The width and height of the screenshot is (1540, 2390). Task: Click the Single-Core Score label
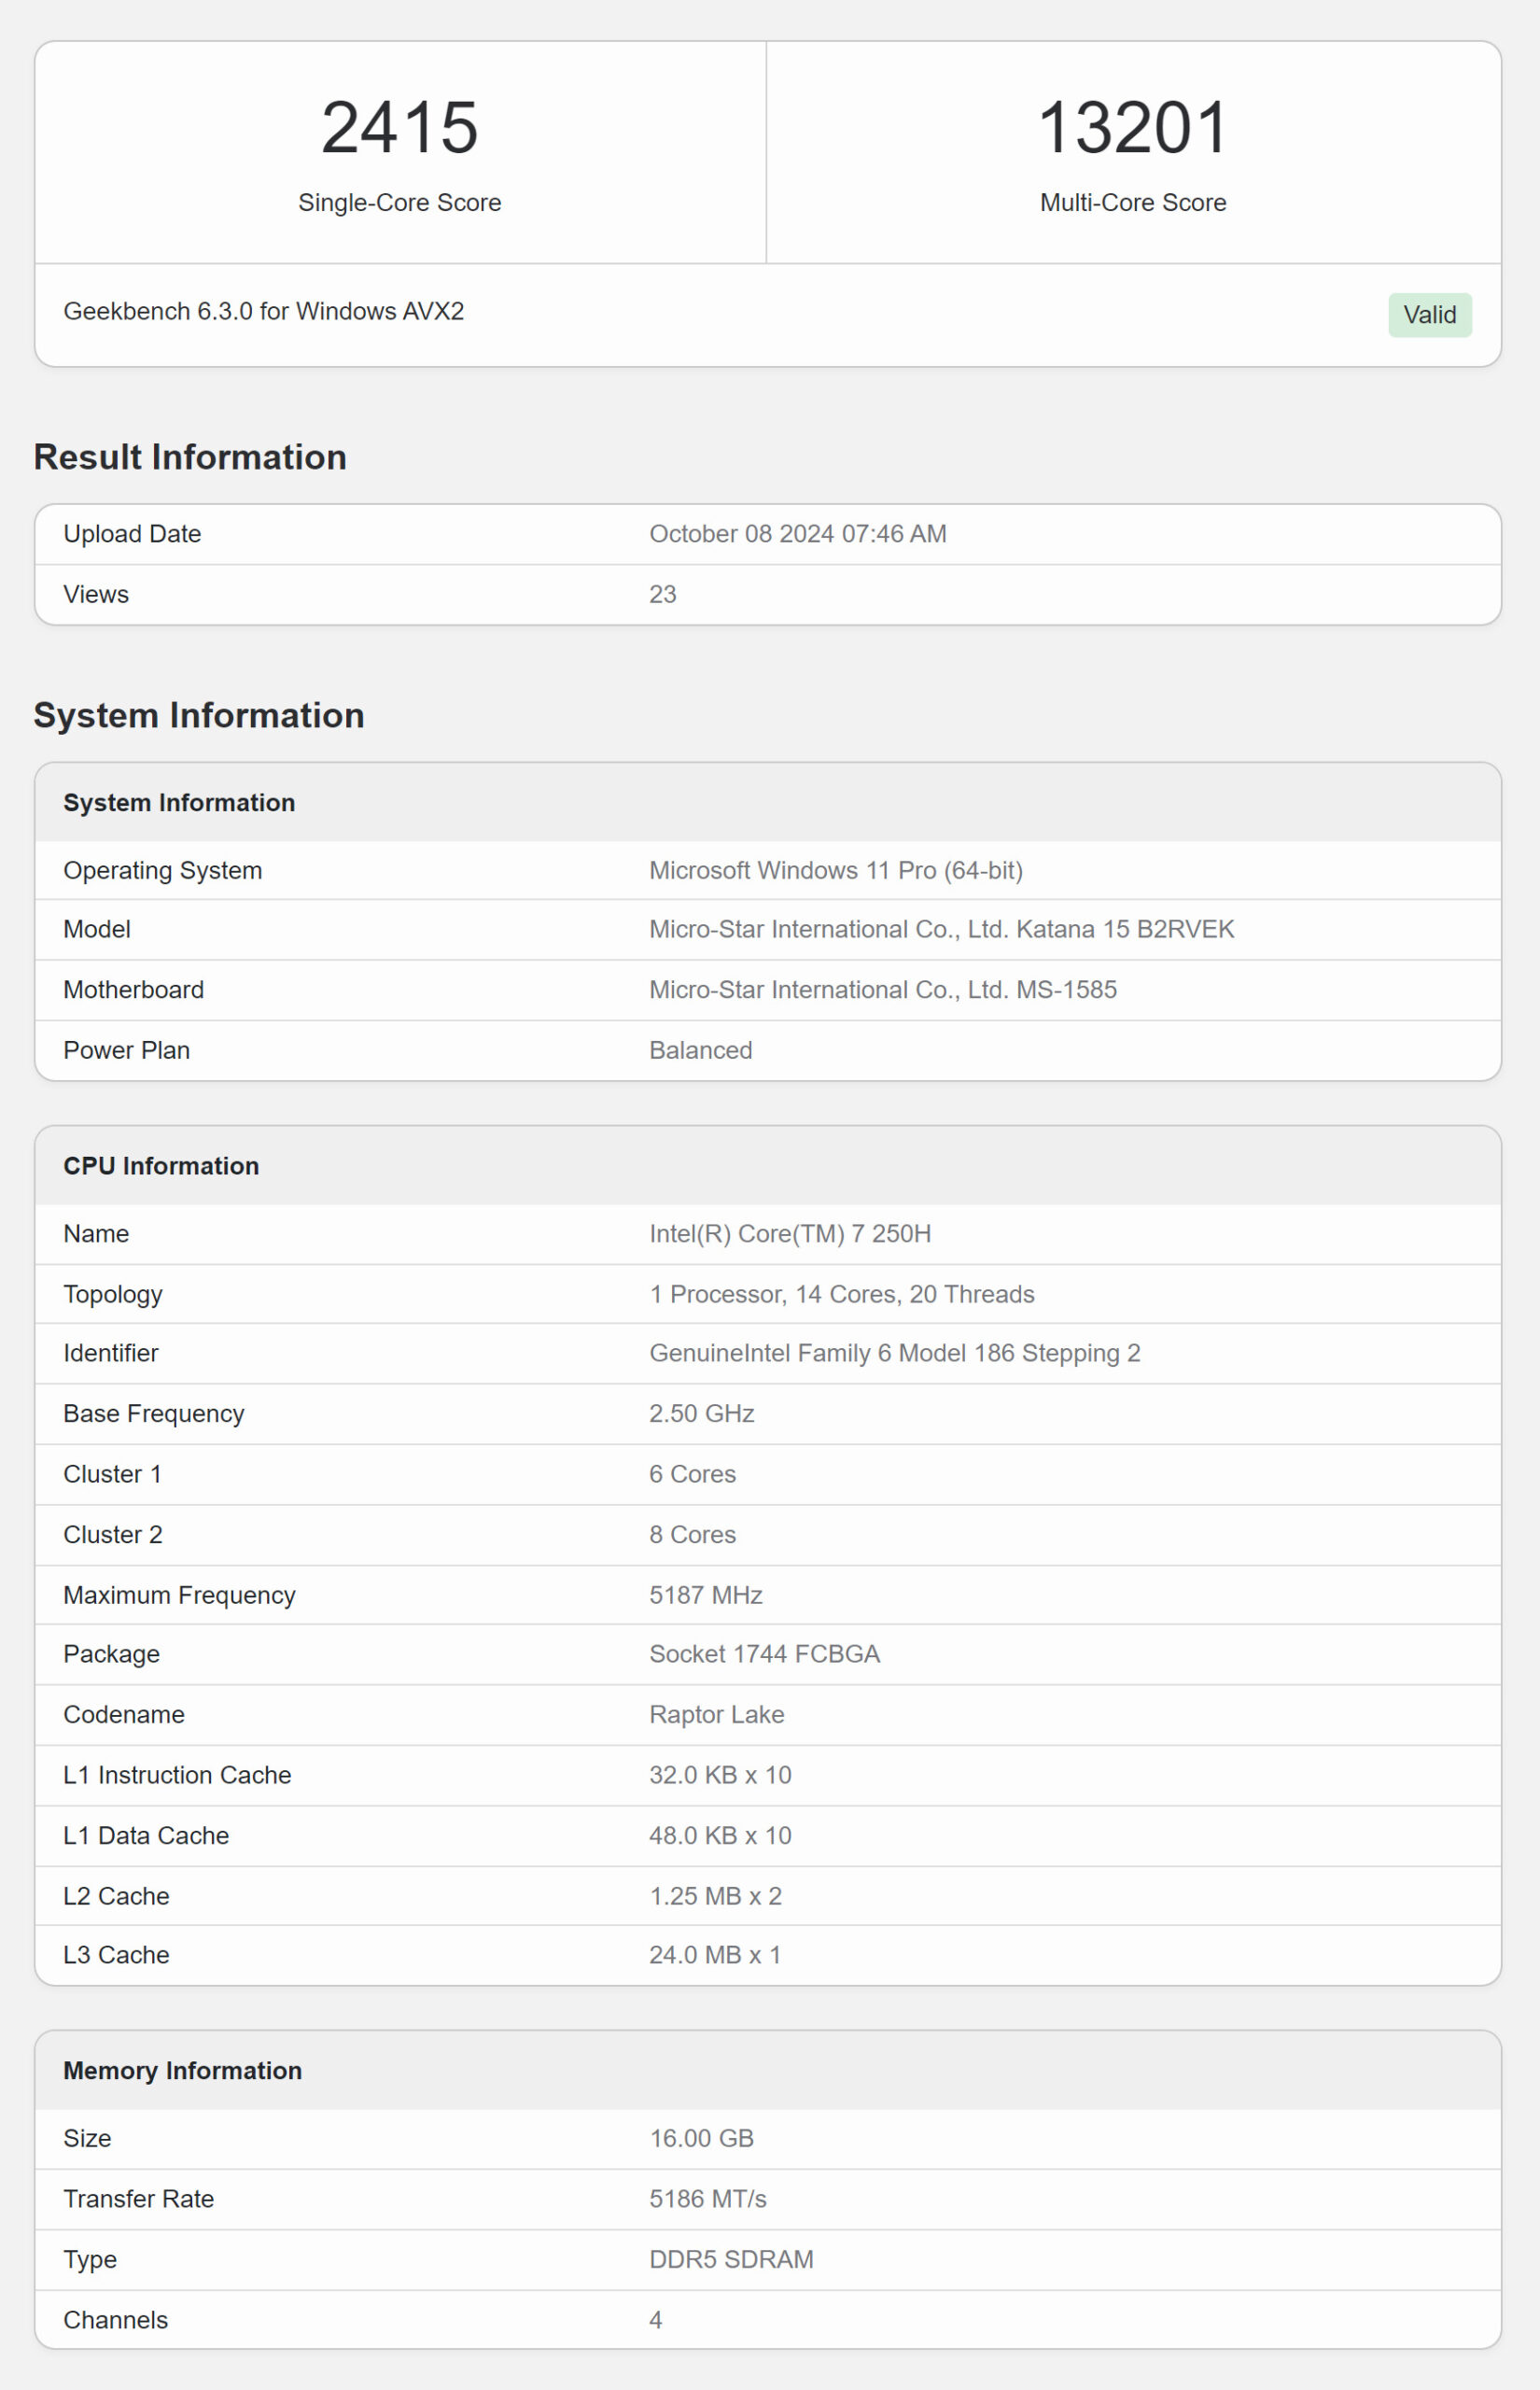(x=399, y=202)
